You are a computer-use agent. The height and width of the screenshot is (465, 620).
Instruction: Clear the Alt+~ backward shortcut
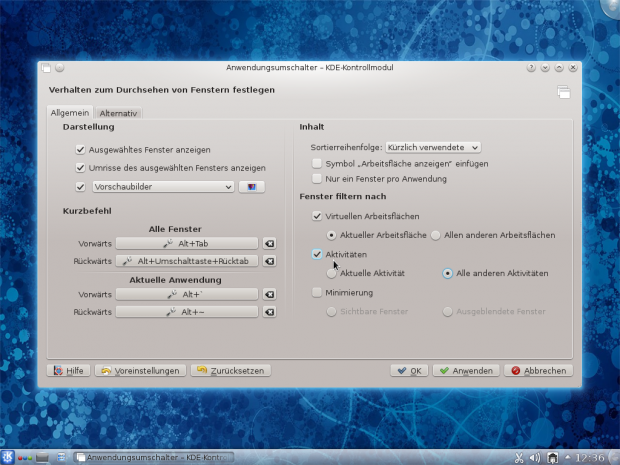click(x=268, y=312)
